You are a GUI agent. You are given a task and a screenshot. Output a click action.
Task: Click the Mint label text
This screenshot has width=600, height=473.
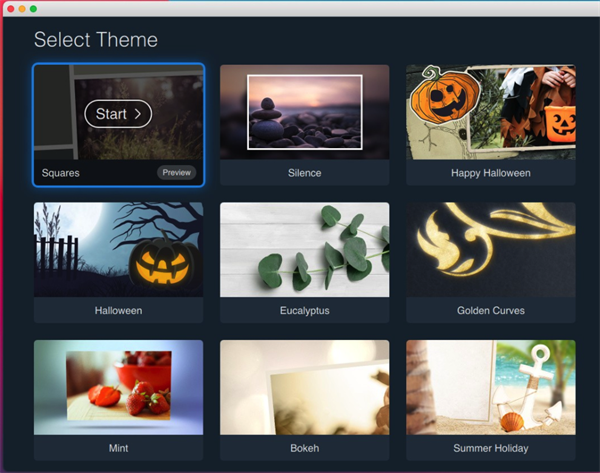pos(119,448)
